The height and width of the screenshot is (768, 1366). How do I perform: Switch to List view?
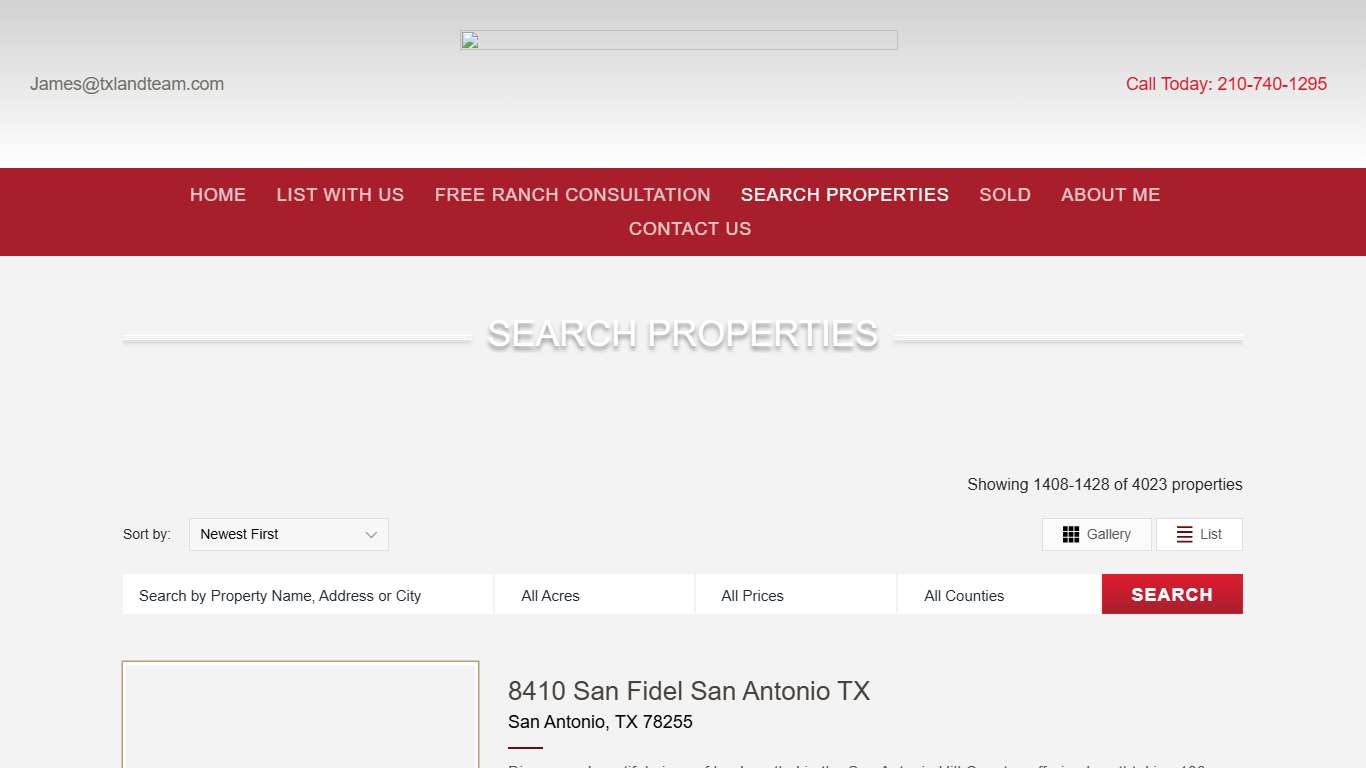[x=1199, y=534]
